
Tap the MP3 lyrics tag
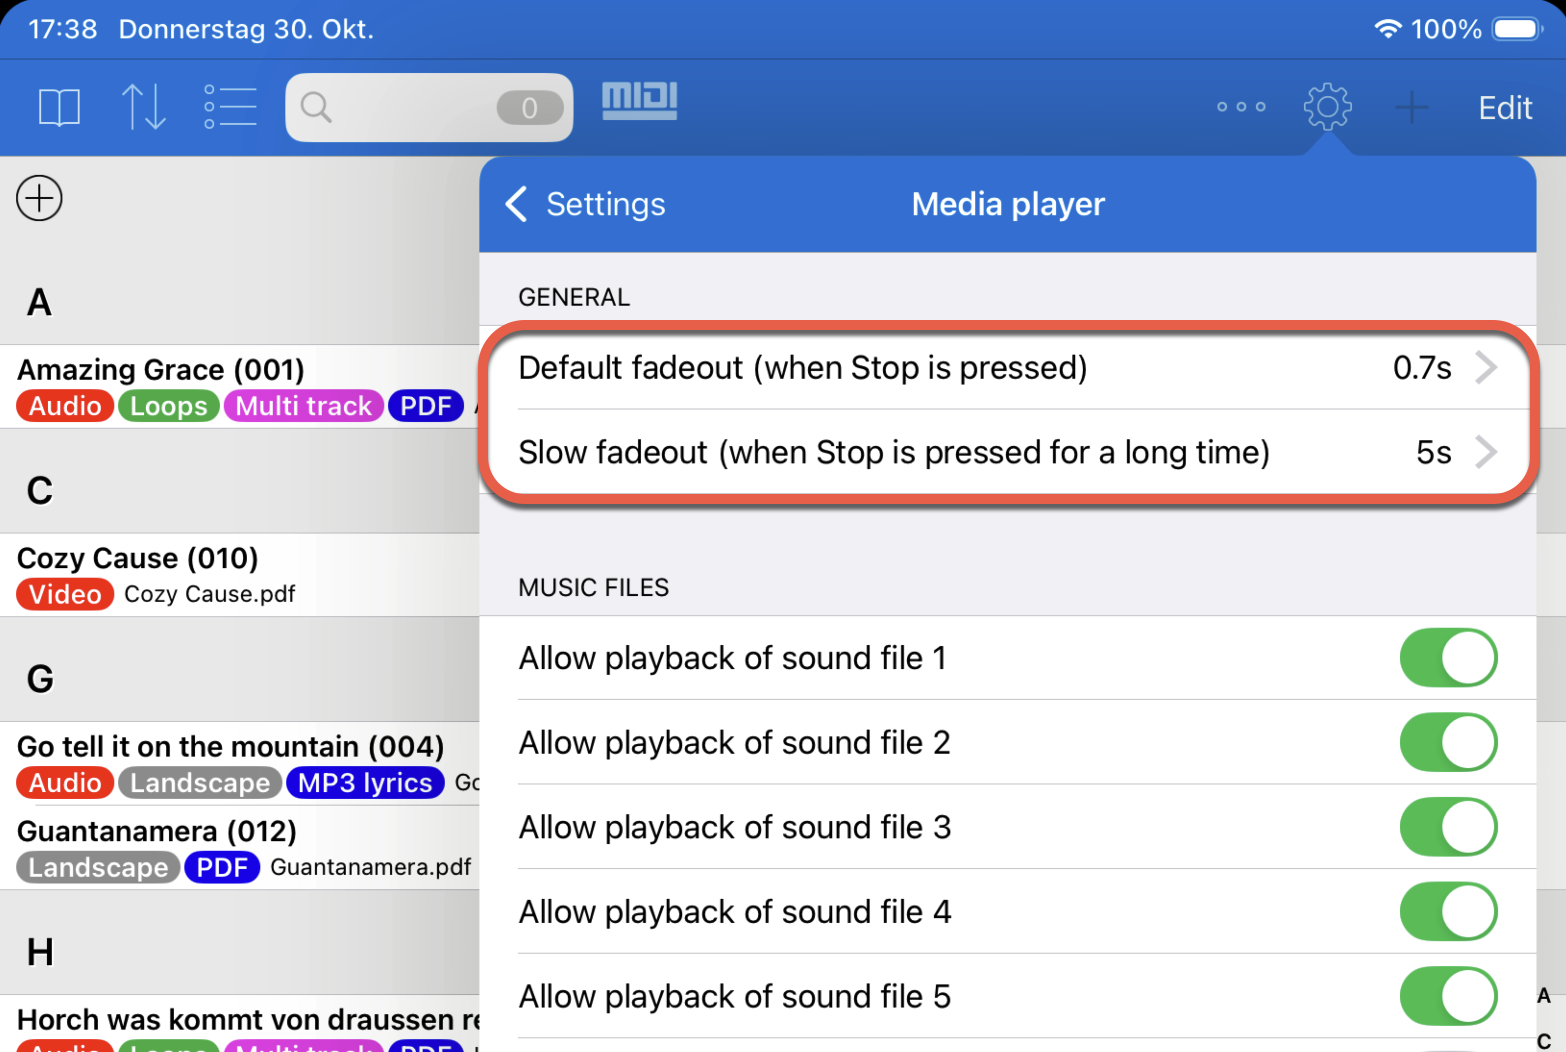tap(365, 783)
